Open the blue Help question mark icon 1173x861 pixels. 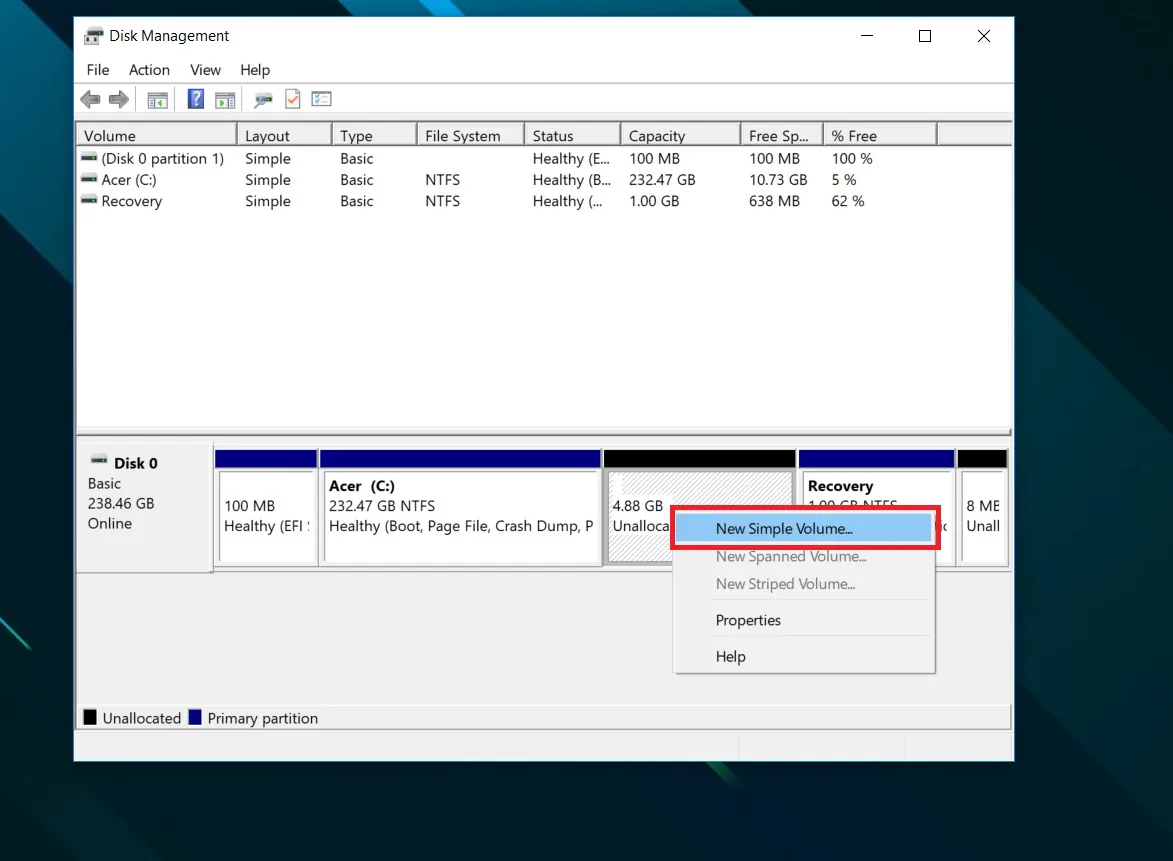(x=195, y=99)
